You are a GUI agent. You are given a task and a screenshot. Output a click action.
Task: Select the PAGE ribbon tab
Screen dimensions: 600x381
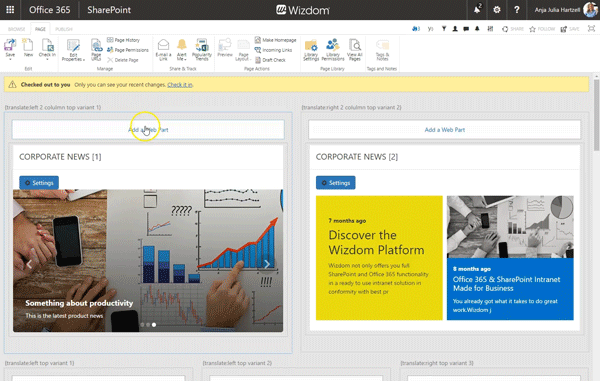40,29
